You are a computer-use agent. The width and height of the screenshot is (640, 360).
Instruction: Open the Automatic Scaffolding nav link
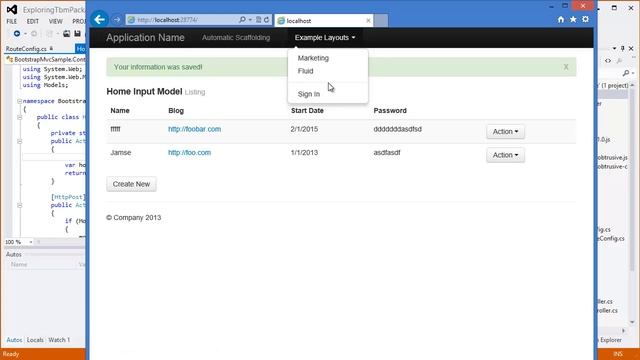(236, 38)
